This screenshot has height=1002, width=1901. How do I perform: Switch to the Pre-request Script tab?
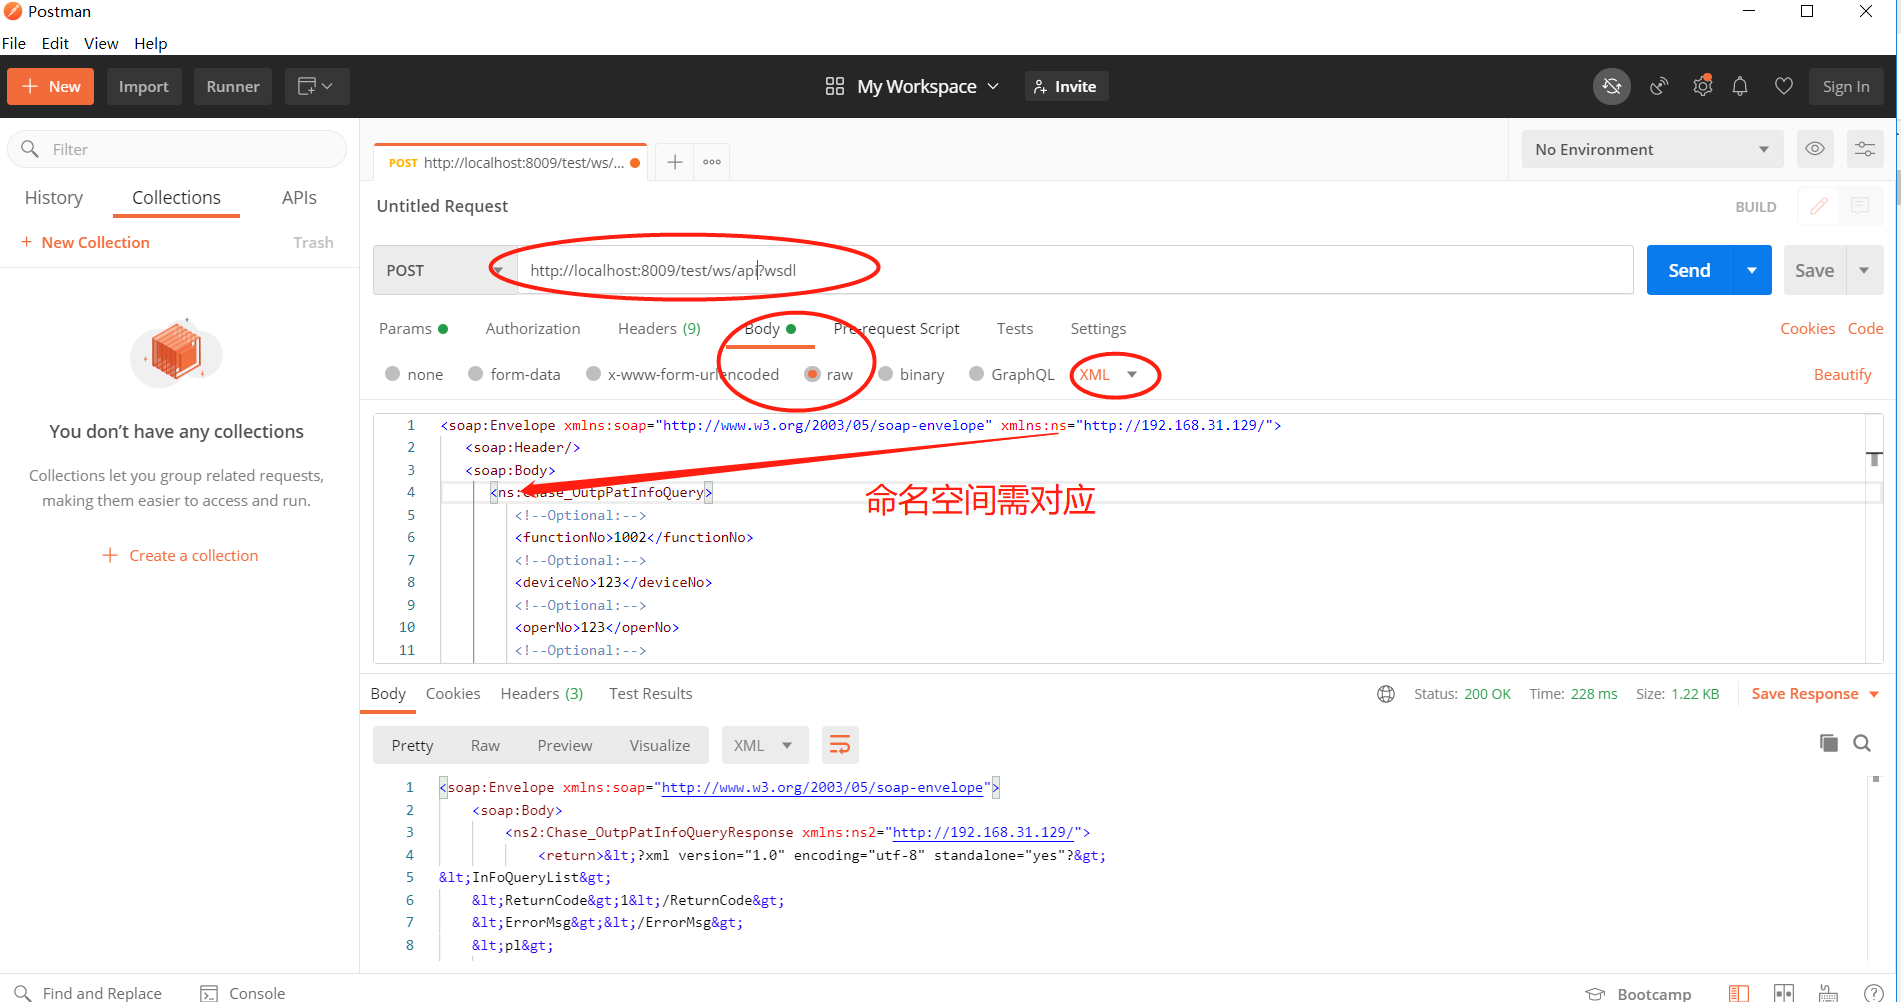click(897, 328)
